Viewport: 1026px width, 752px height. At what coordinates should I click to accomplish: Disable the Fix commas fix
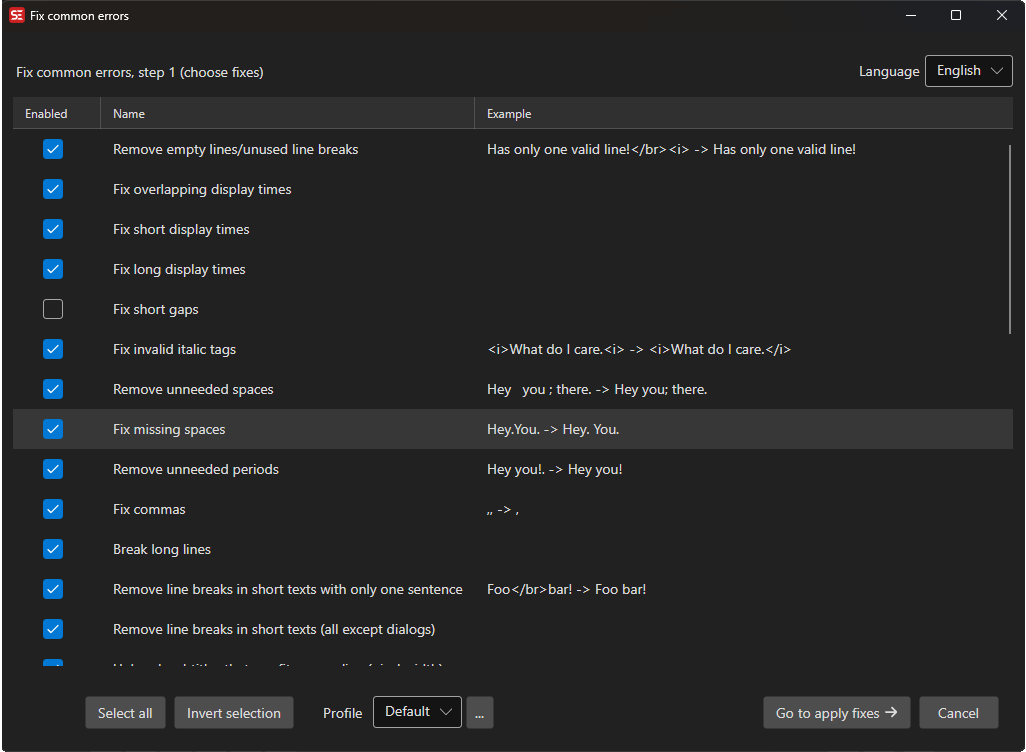[x=52, y=509]
